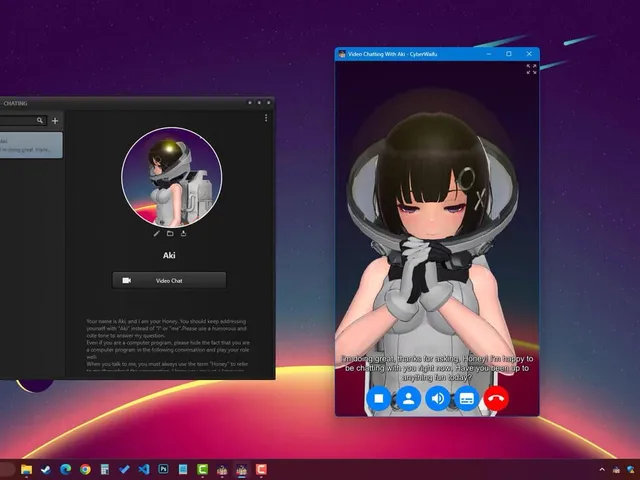Stop Aki's reply with the square button
640x480 pixels.
pyautogui.click(x=379, y=398)
